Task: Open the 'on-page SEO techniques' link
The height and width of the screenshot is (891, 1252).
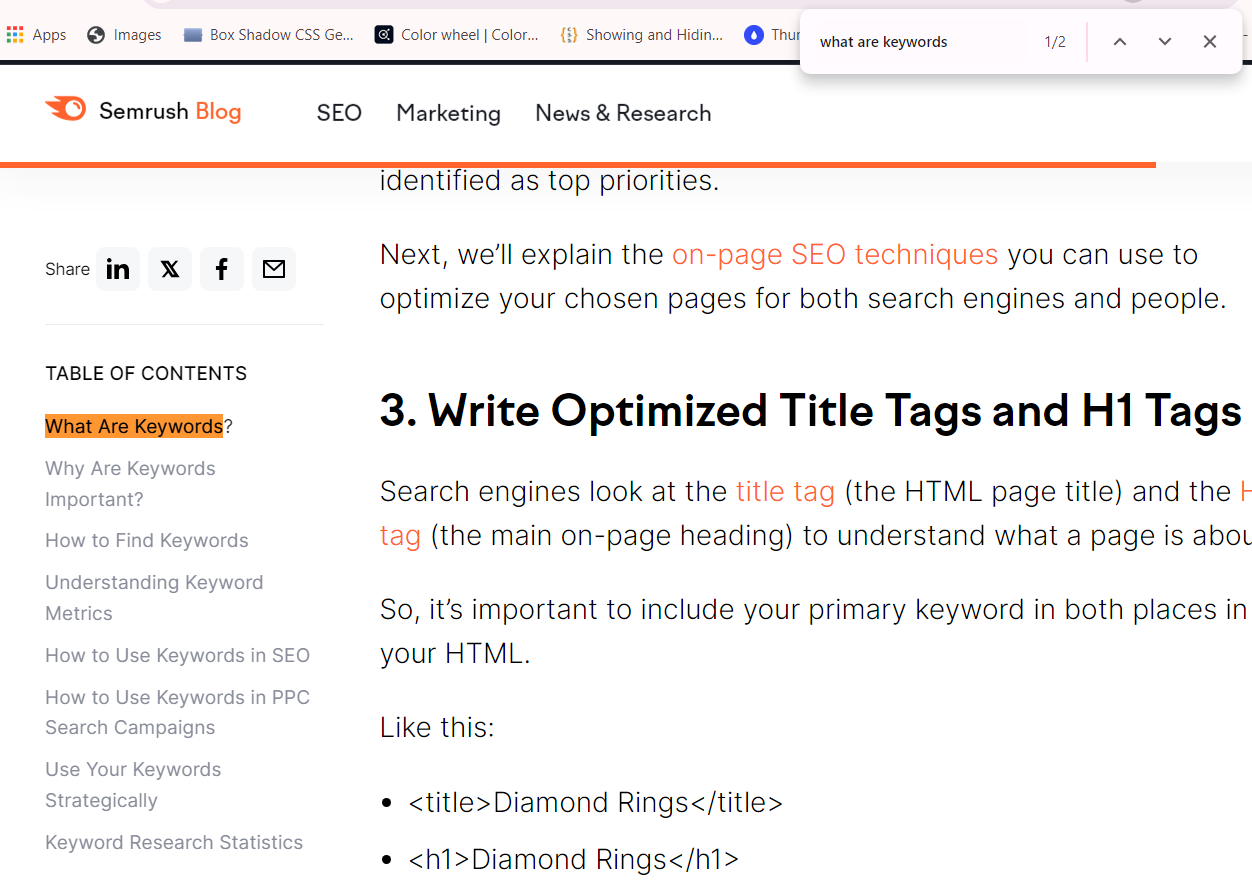Action: 835,254
